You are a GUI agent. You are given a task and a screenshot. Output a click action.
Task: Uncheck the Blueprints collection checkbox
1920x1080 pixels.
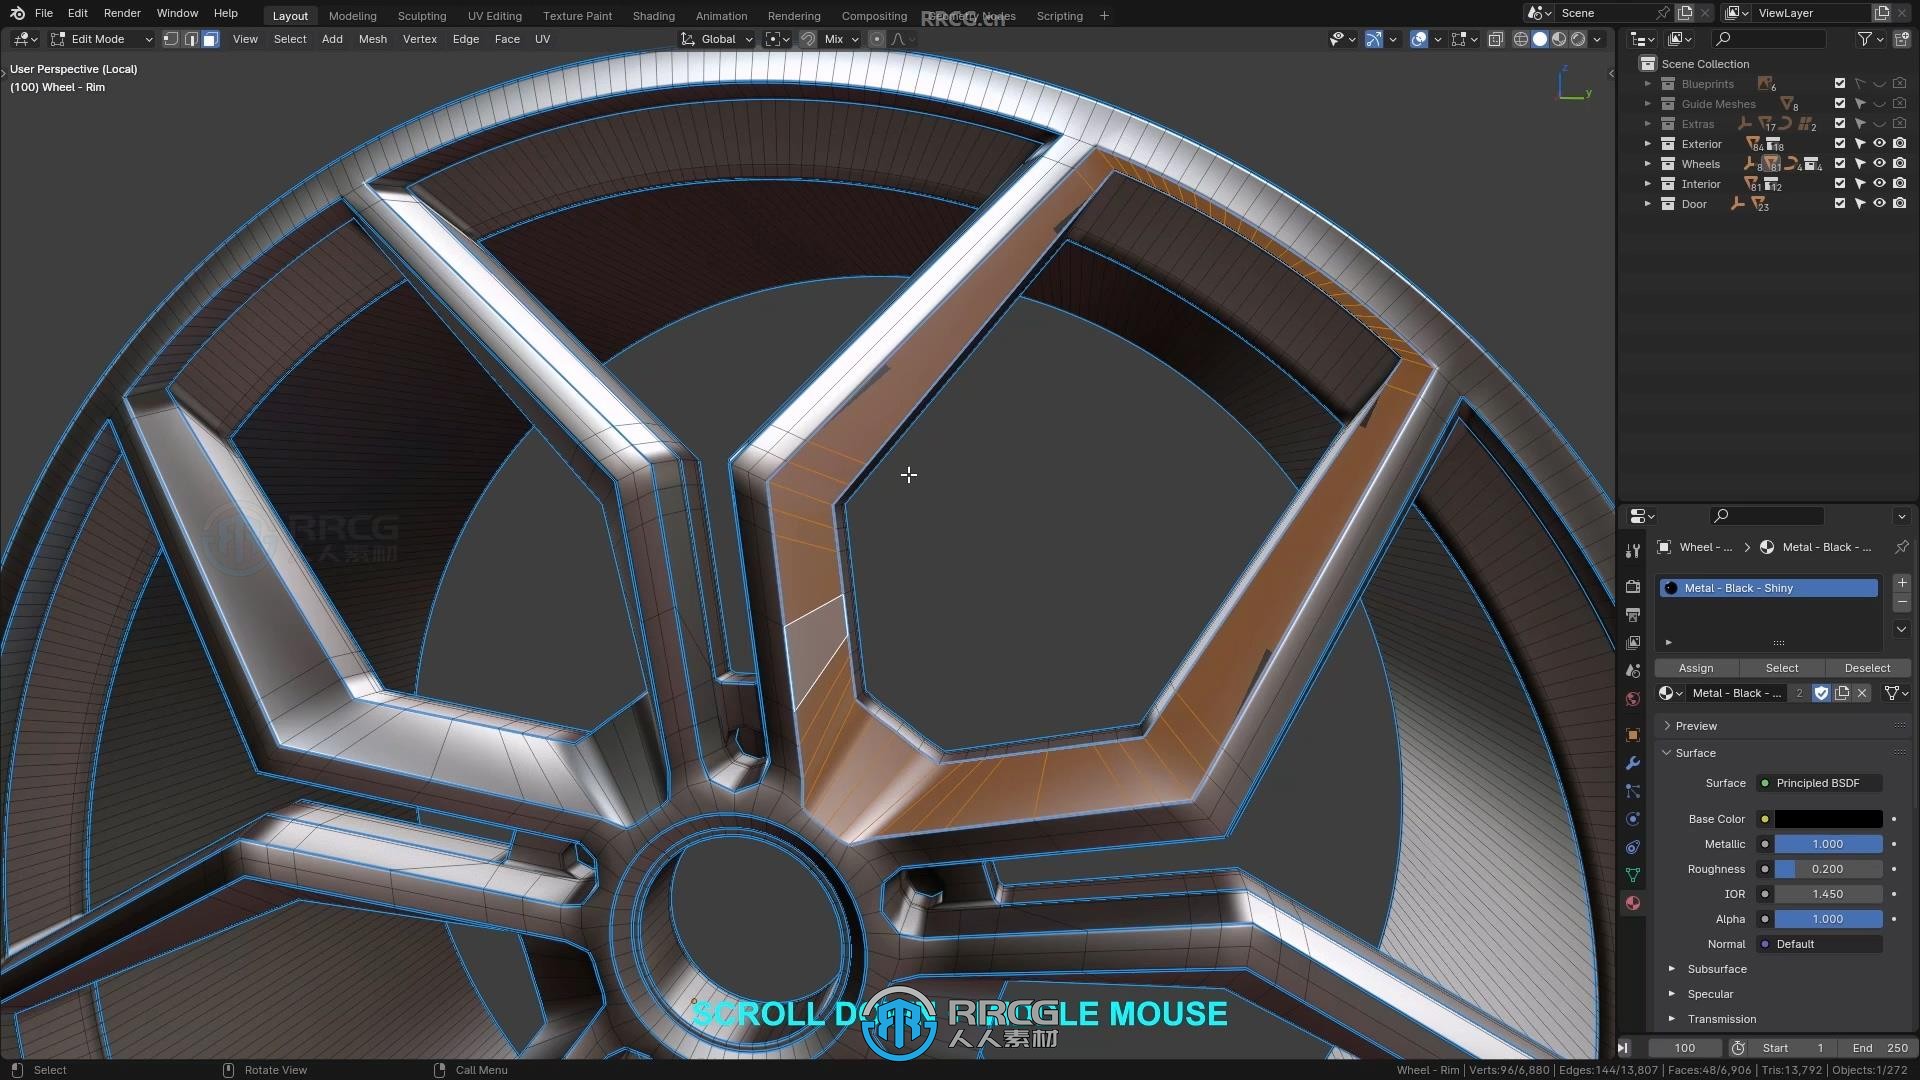tap(1839, 84)
